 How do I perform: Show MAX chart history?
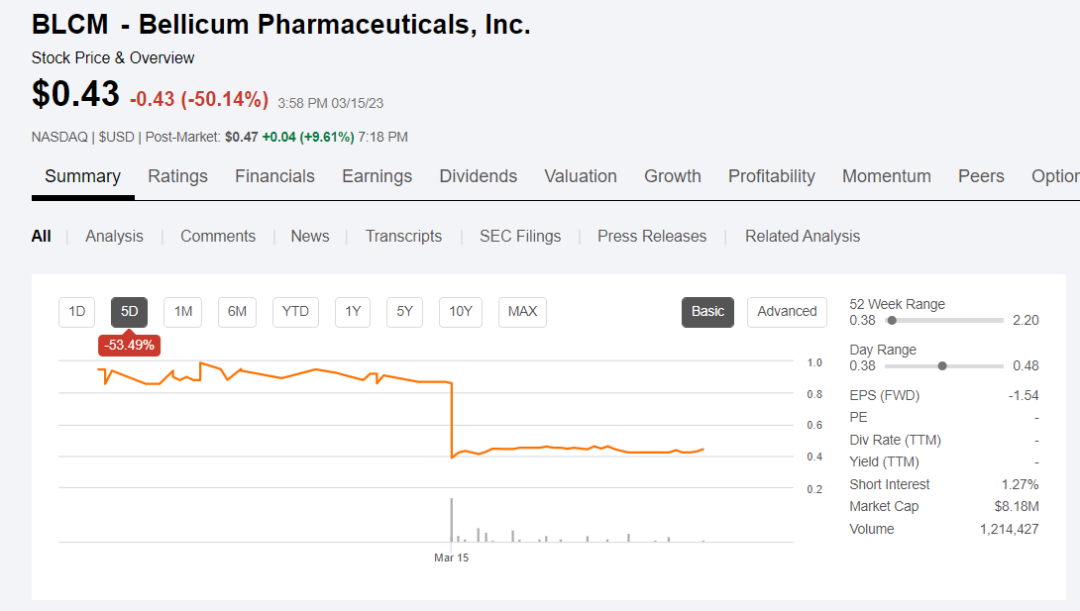[522, 311]
